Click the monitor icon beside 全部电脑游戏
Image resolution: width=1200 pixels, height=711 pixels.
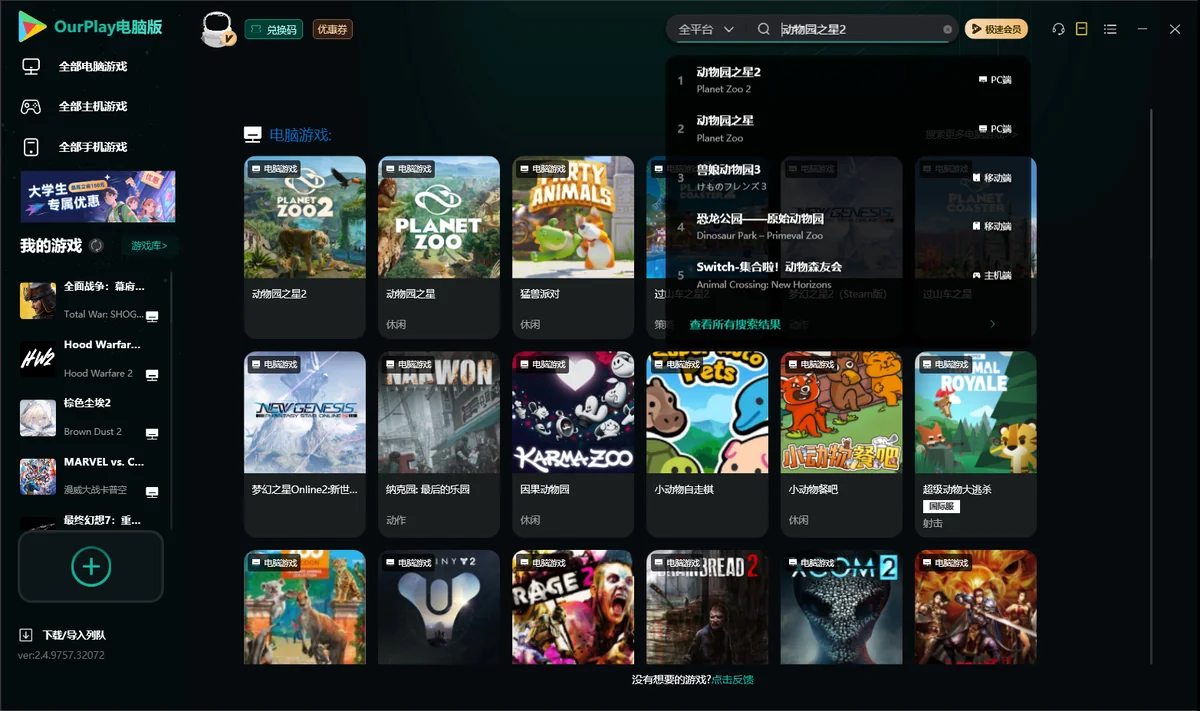31,67
